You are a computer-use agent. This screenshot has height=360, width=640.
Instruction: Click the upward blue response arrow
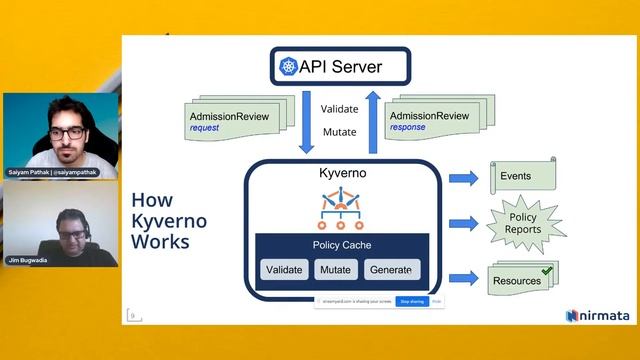(373, 122)
